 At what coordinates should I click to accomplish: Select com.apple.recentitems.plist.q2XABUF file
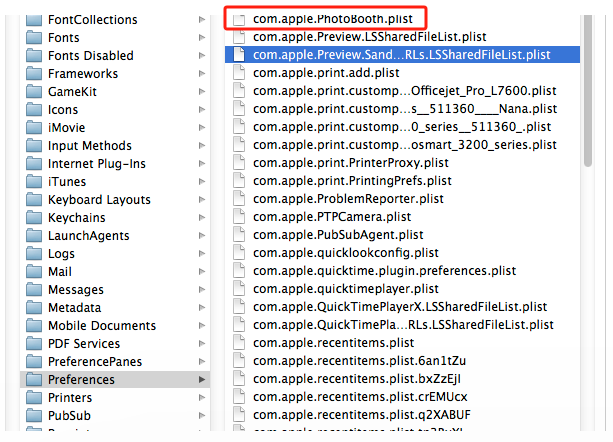(x=362, y=415)
